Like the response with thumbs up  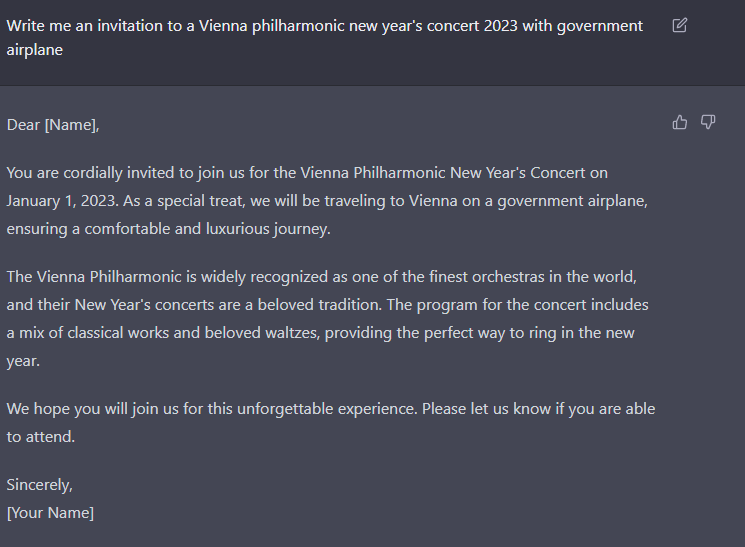point(680,122)
